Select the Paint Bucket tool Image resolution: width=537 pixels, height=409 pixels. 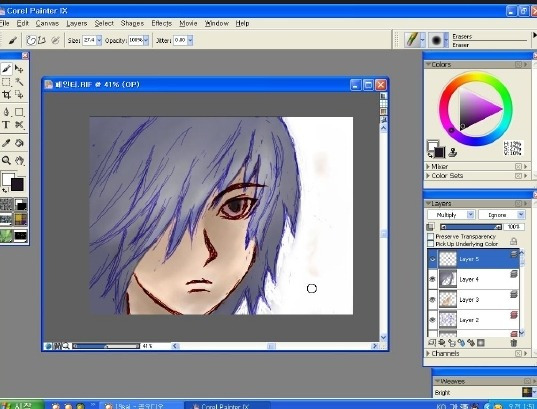coord(20,143)
